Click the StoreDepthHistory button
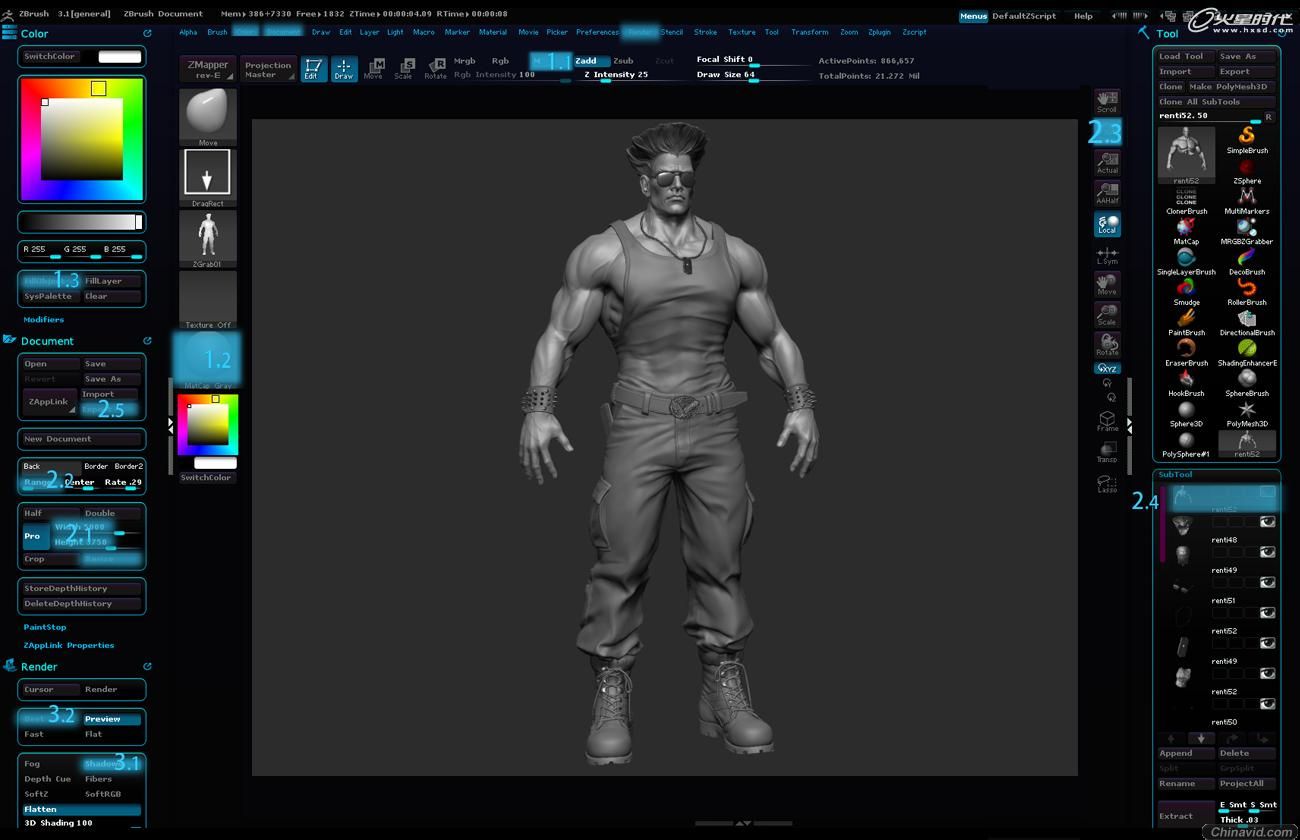The height and width of the screenshot is (840, 1300). pos(82,589)
